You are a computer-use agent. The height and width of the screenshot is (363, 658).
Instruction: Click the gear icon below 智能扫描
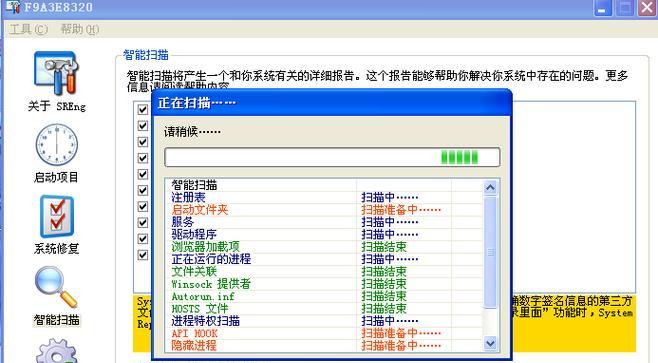coord(57,351)
